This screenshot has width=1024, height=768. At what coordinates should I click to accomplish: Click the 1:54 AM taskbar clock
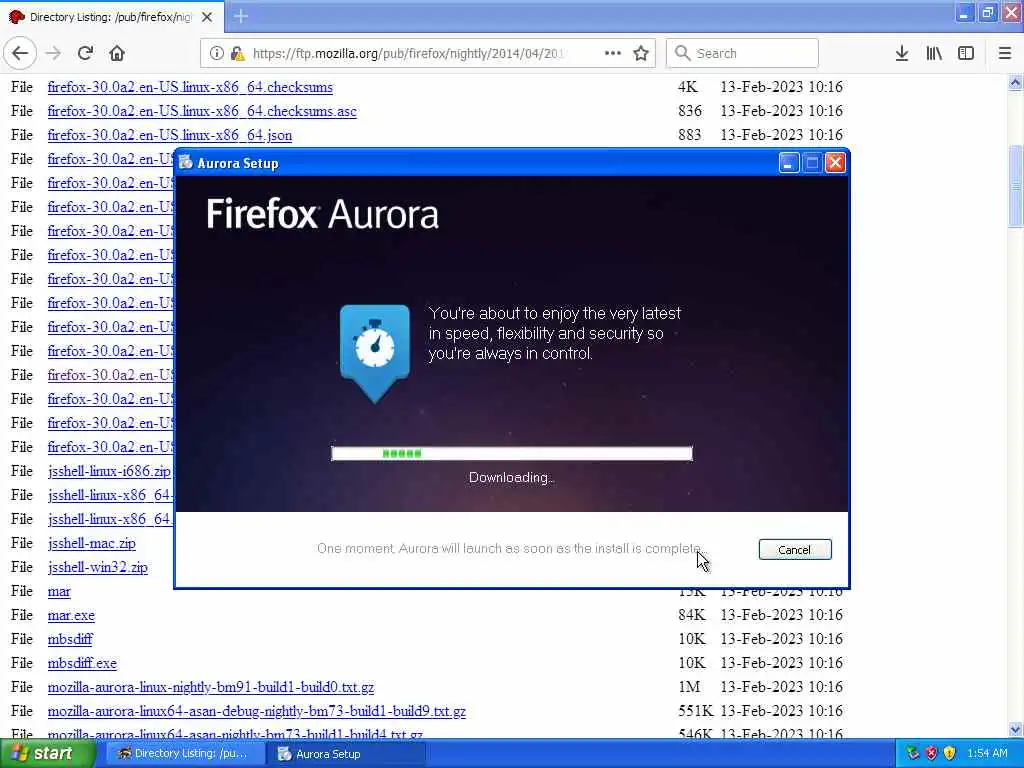(987, 754)
